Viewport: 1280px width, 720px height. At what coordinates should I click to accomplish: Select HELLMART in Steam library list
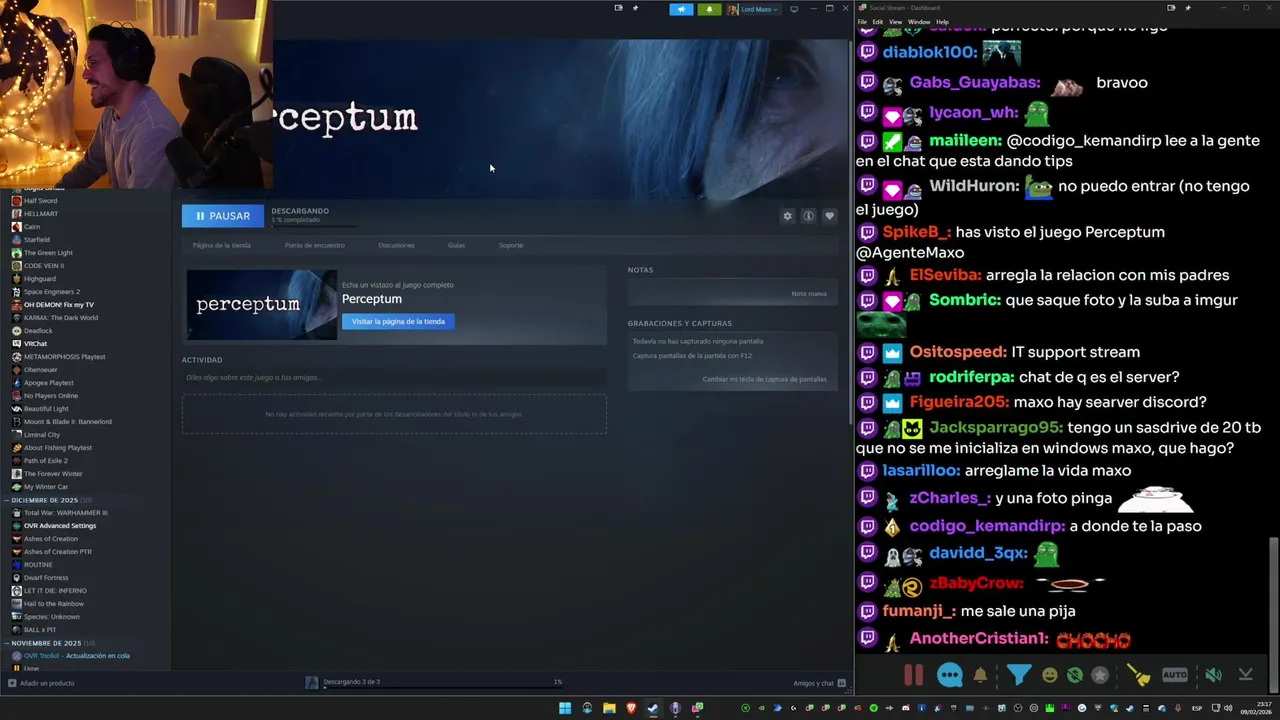click(x=41, y=213)
